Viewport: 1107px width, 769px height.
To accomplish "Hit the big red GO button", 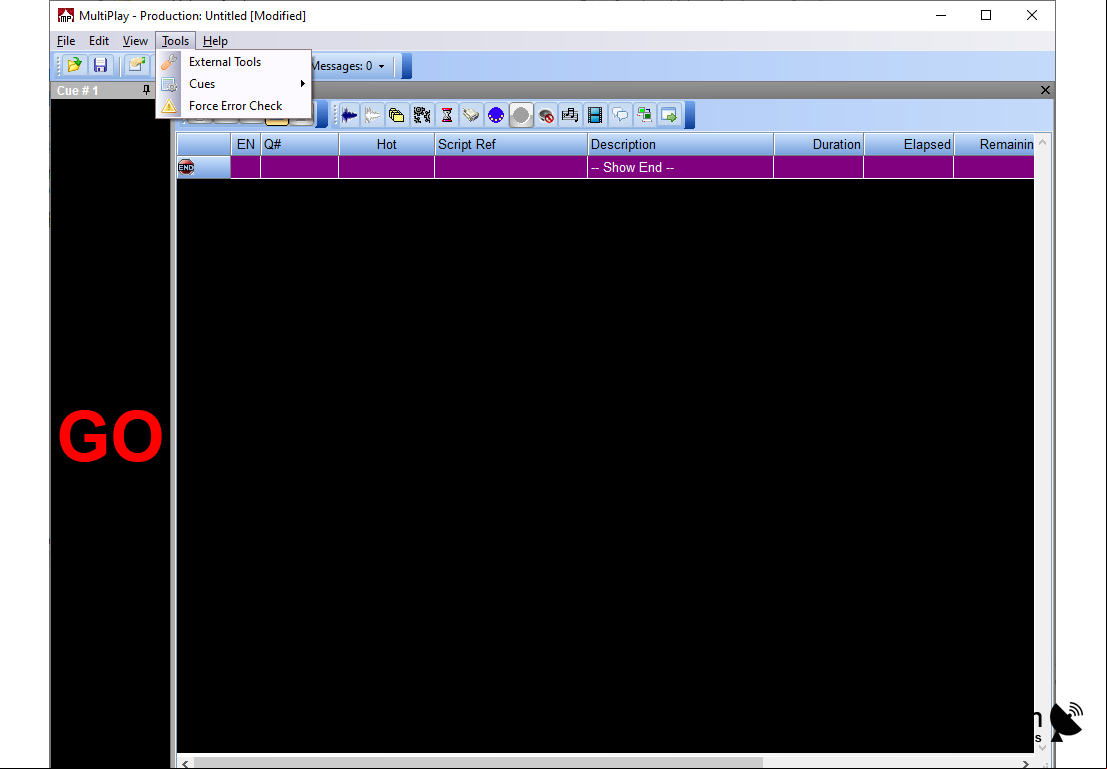I will pos(110,437).
